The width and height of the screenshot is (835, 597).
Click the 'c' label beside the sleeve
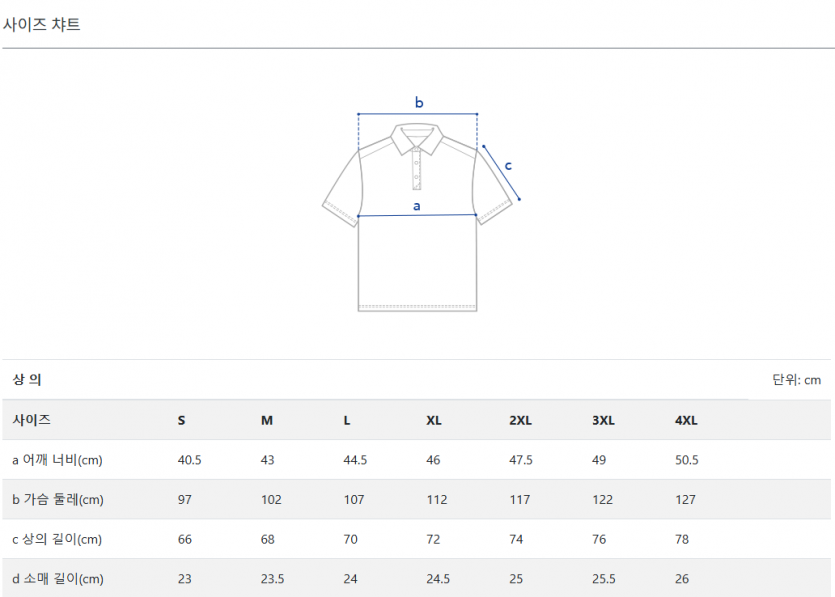pos(508,165)
